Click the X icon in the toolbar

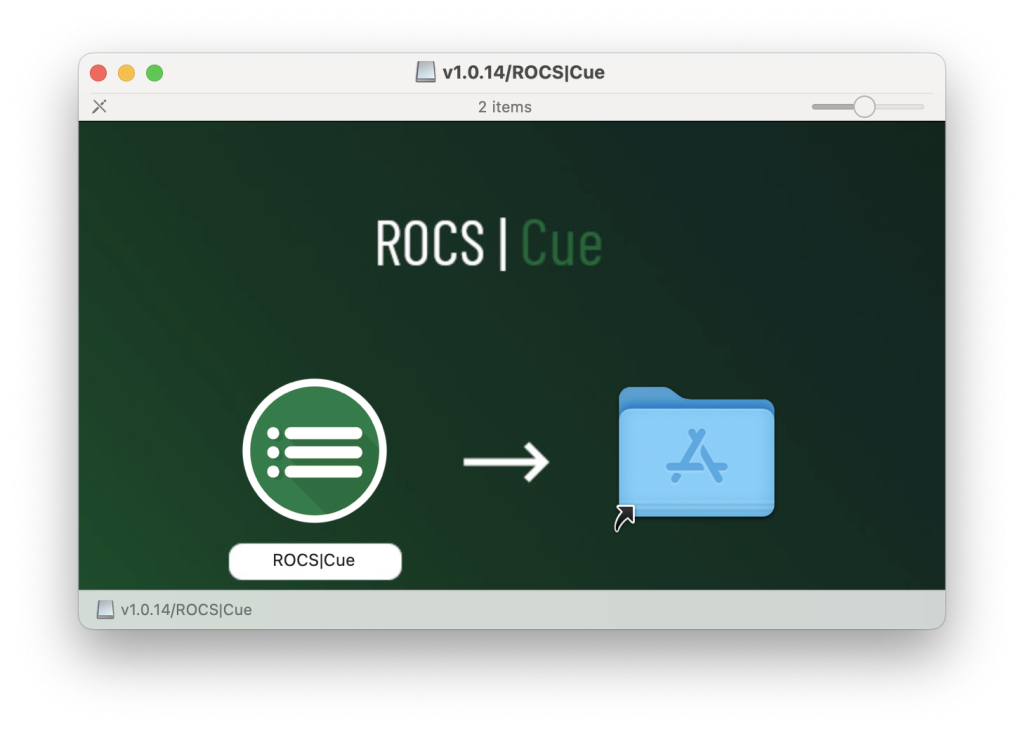pyautogui.click(x=98, y=106)
